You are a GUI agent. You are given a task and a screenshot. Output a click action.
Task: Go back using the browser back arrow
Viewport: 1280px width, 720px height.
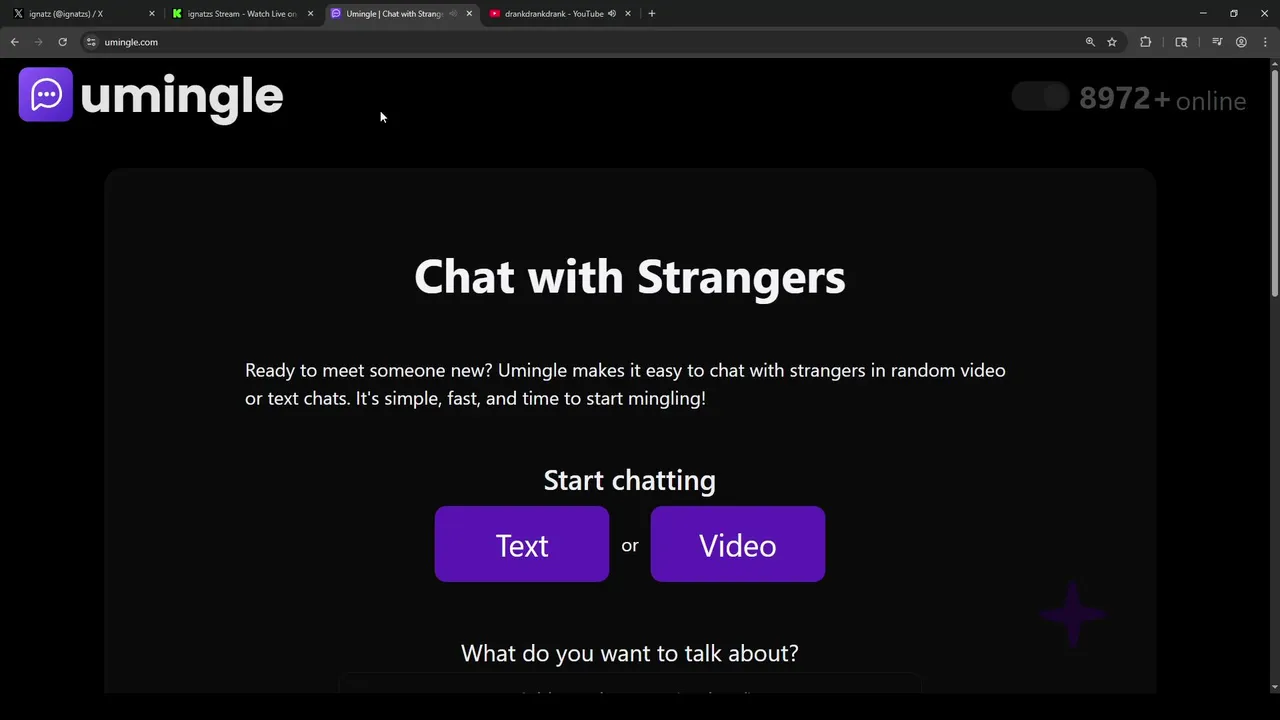[14, 42]
